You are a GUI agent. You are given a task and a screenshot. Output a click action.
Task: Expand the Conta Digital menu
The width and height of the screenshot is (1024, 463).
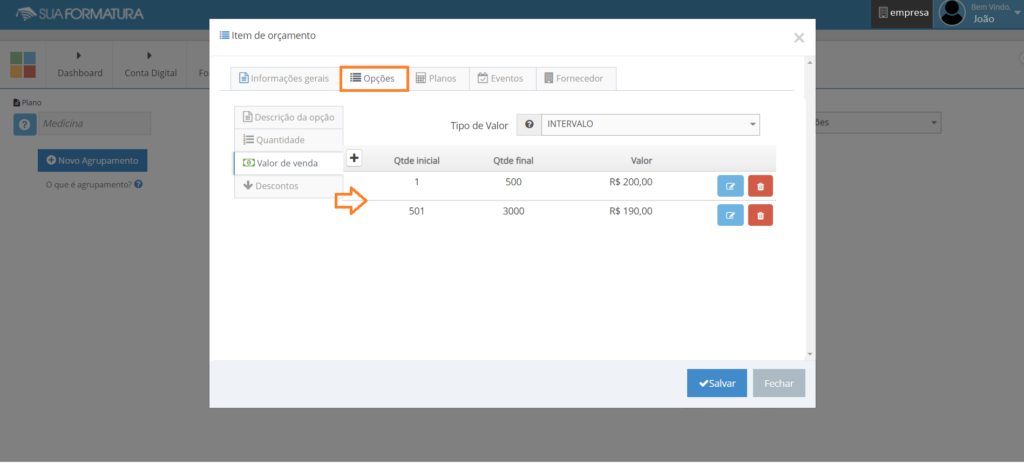point(150,64)
